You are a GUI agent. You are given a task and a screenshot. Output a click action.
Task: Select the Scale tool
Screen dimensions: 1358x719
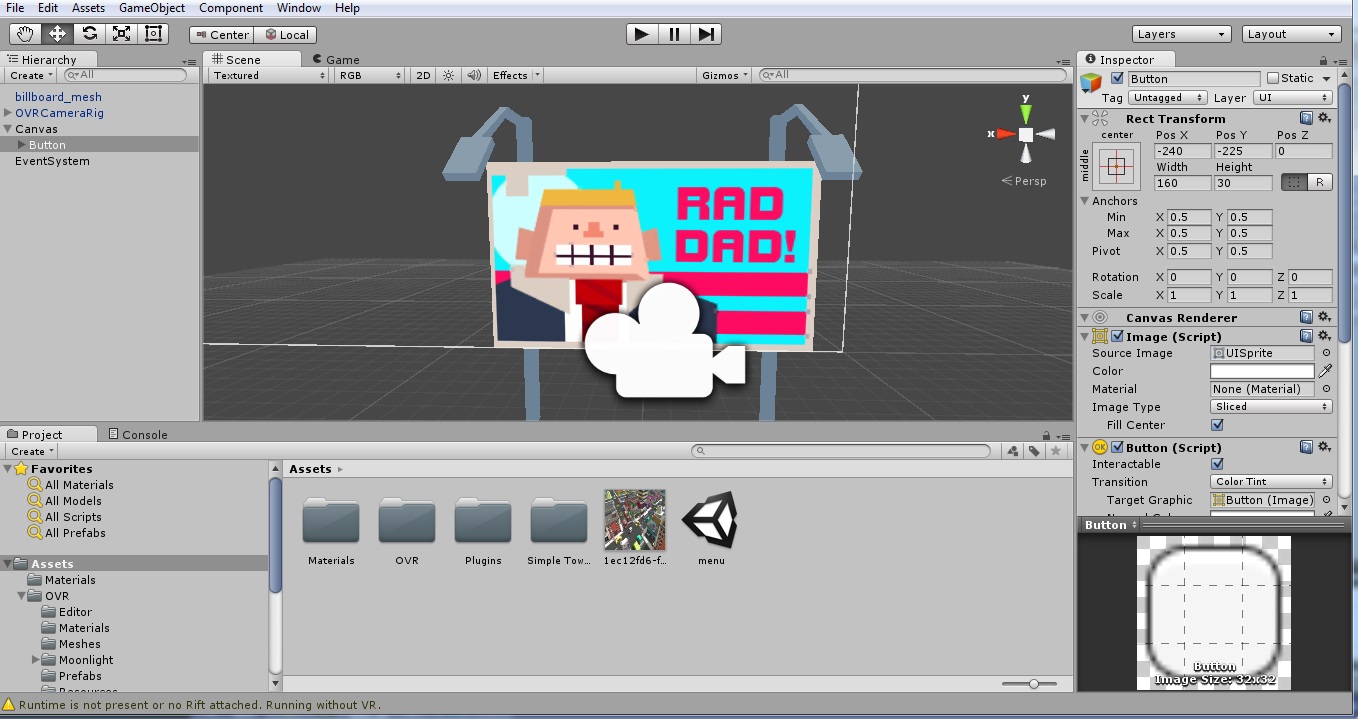[x=121, y=33]
